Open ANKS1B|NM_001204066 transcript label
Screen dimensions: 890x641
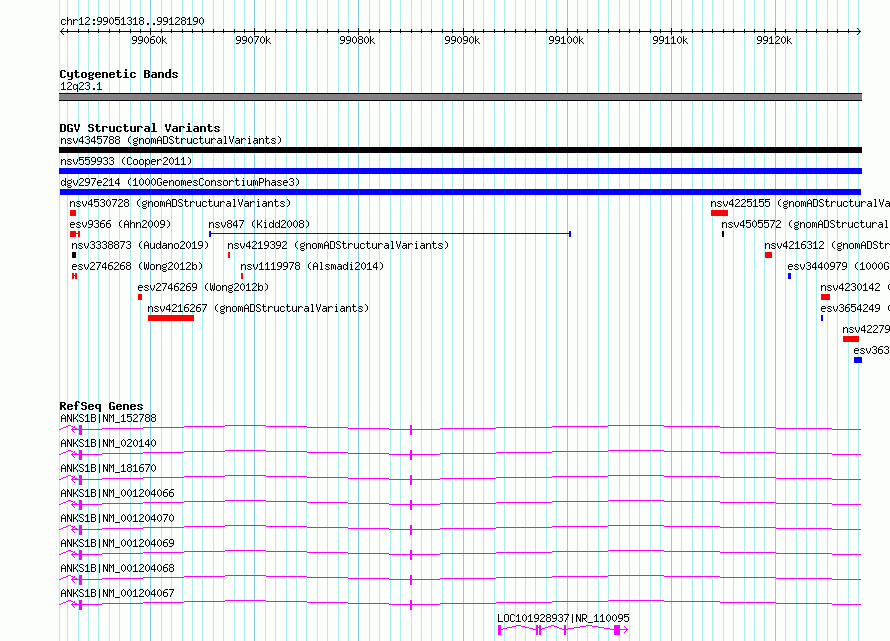pyautogui.click(x=117, y=493)
